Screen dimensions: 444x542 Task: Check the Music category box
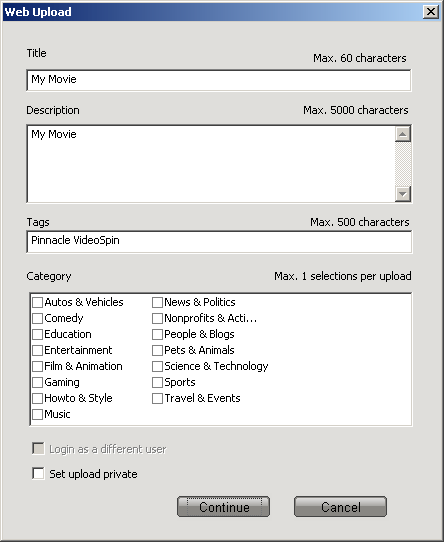pos(37,414)
